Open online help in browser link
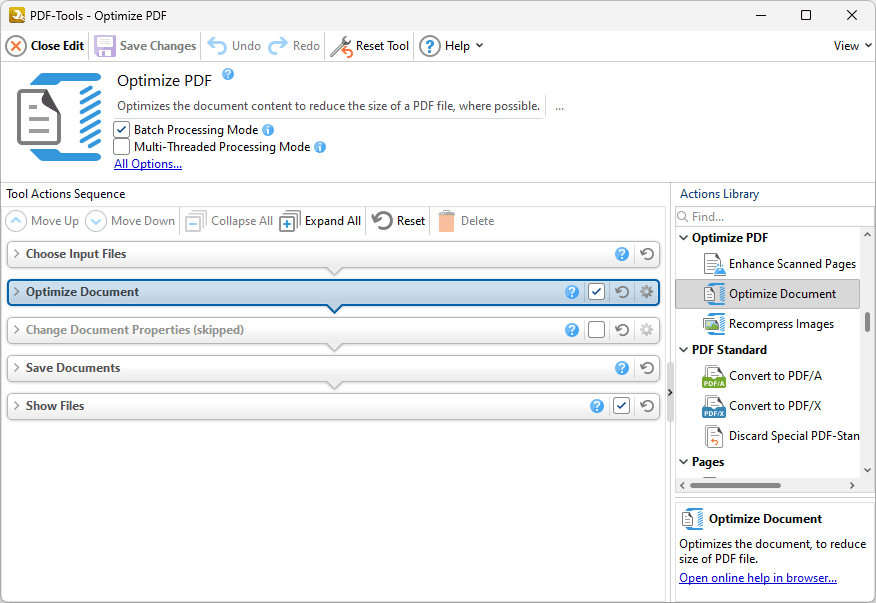 pyautogui.click(x=758, y=578)
